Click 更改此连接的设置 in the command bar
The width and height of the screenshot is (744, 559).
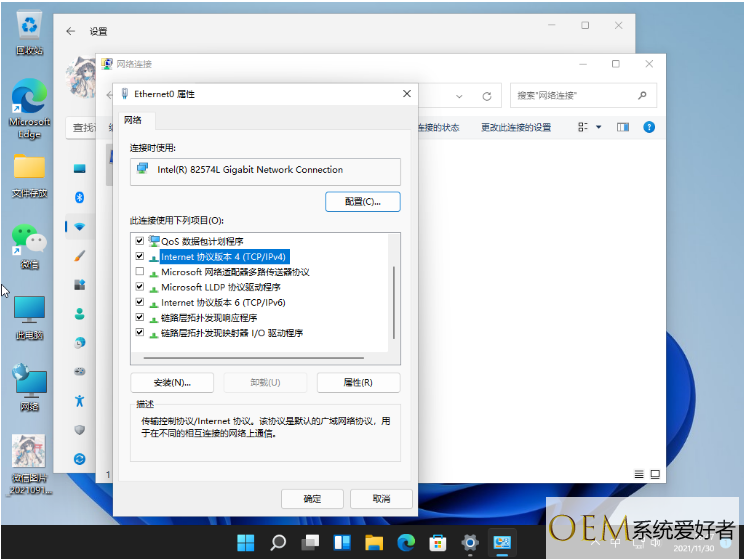(x=515, y=127)
